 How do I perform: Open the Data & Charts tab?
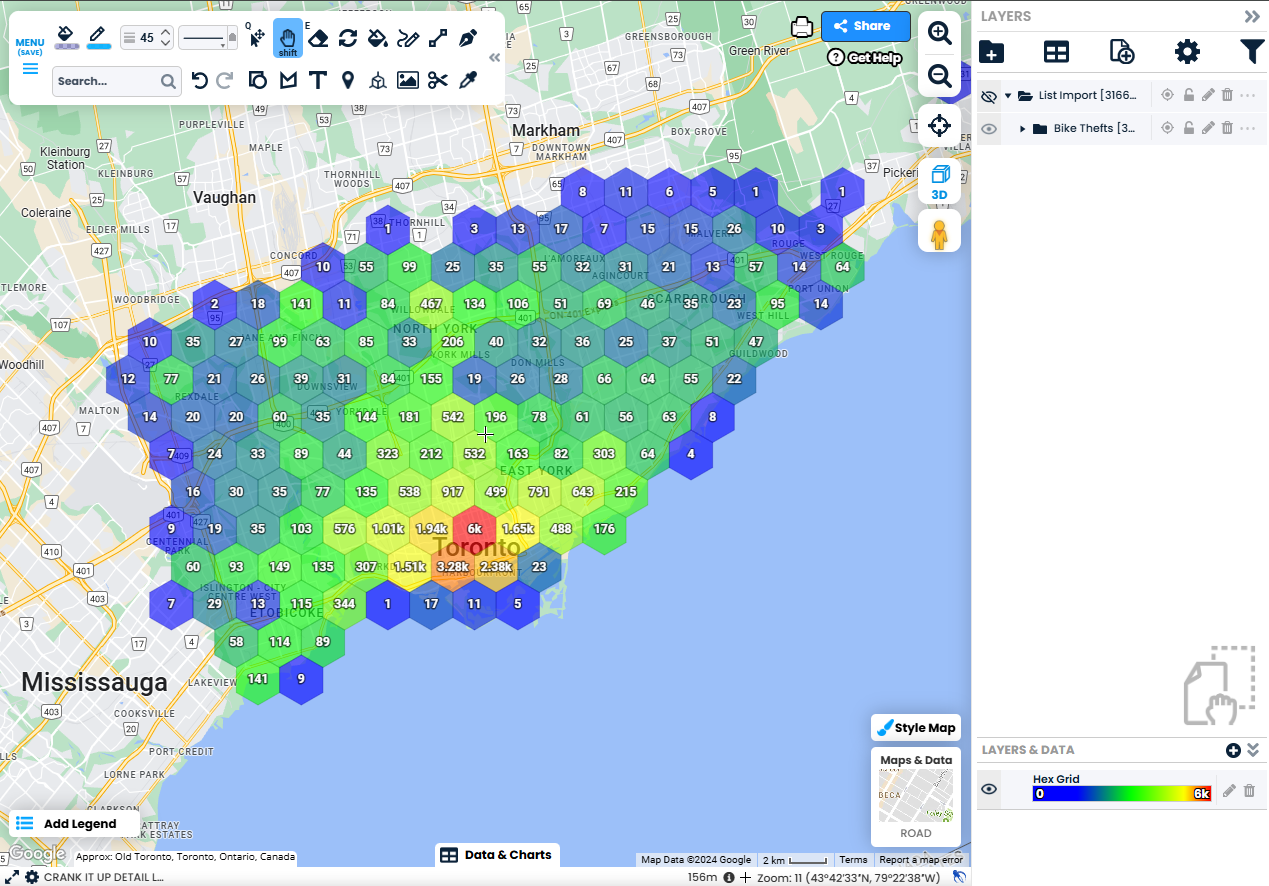(497, 855)
